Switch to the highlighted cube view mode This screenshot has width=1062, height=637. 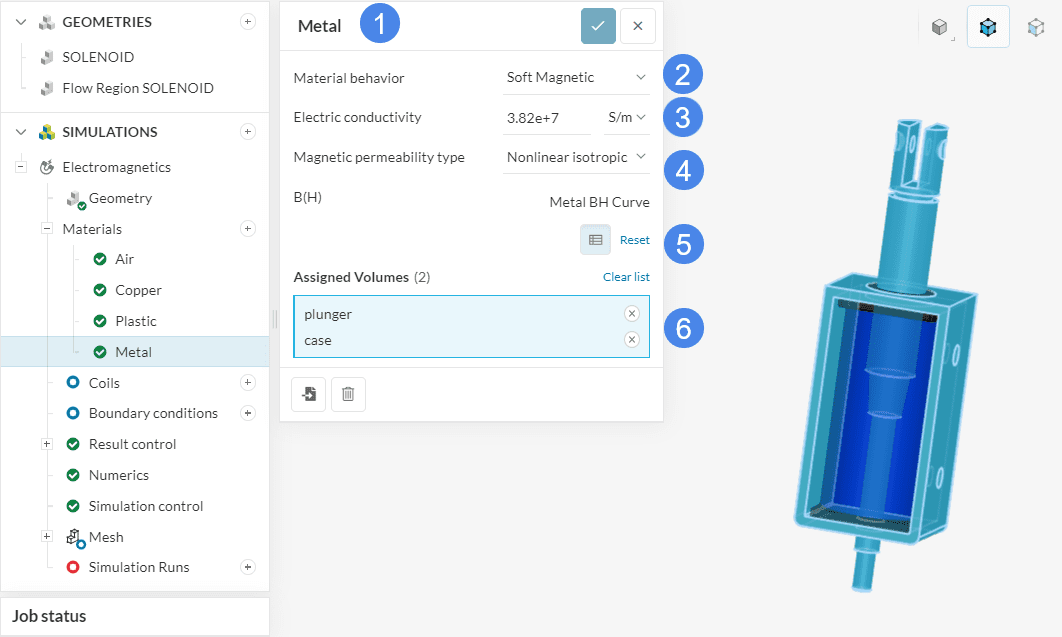(x=988, y=28)
